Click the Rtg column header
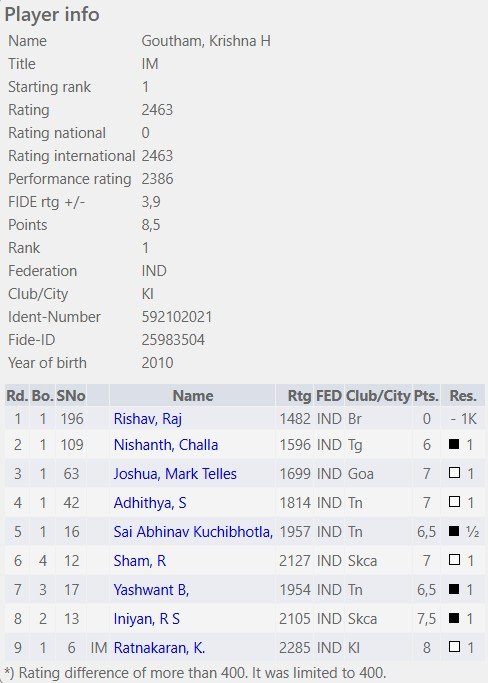Image resolution: width=488 pixels, height=683 pixels. (x=299, y=396)
